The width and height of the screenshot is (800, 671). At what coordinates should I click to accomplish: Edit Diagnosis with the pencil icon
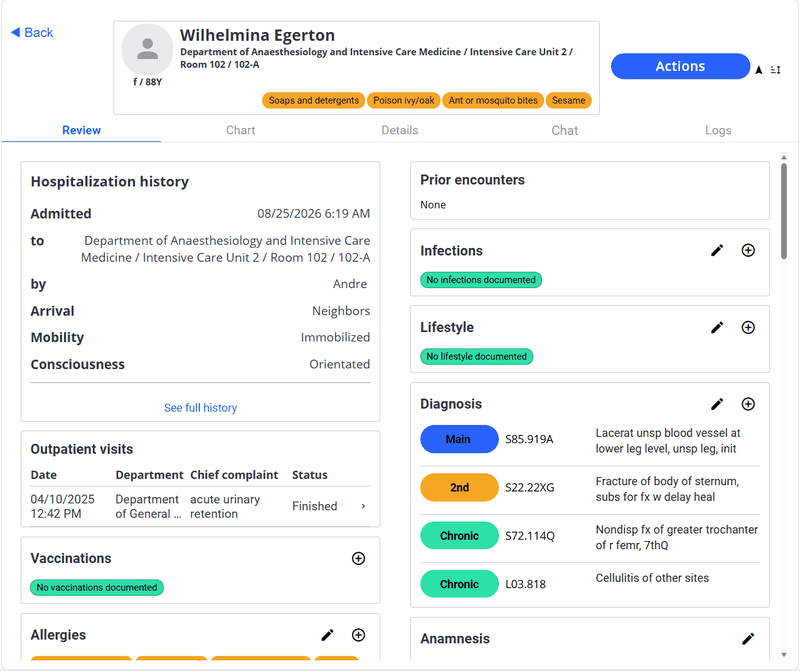(717, 404)
